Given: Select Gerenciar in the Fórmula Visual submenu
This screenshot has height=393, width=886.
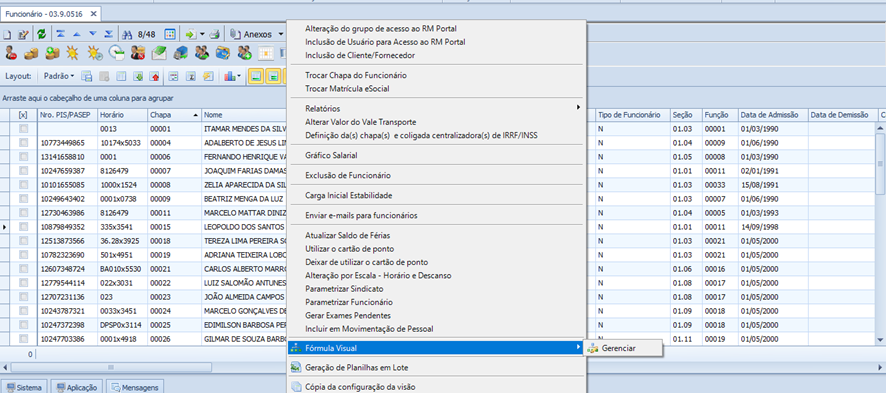Looking at the screenshot, I should 623,348.
